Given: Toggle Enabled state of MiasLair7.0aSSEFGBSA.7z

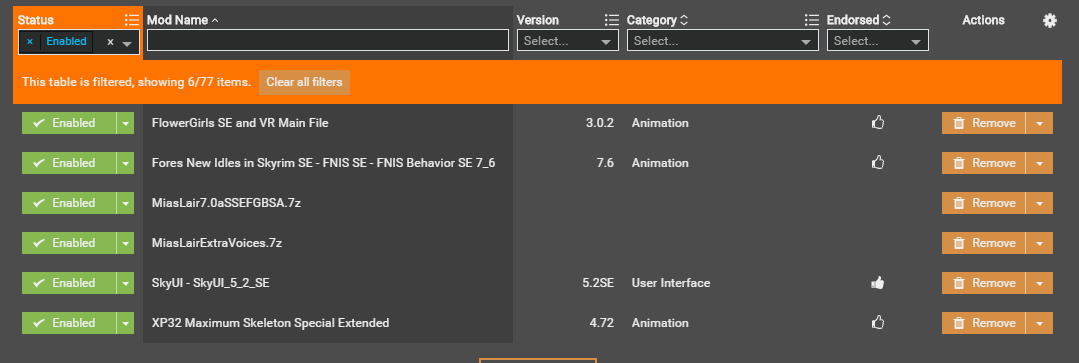Looking at the screenshot, I should coord(69,203).
